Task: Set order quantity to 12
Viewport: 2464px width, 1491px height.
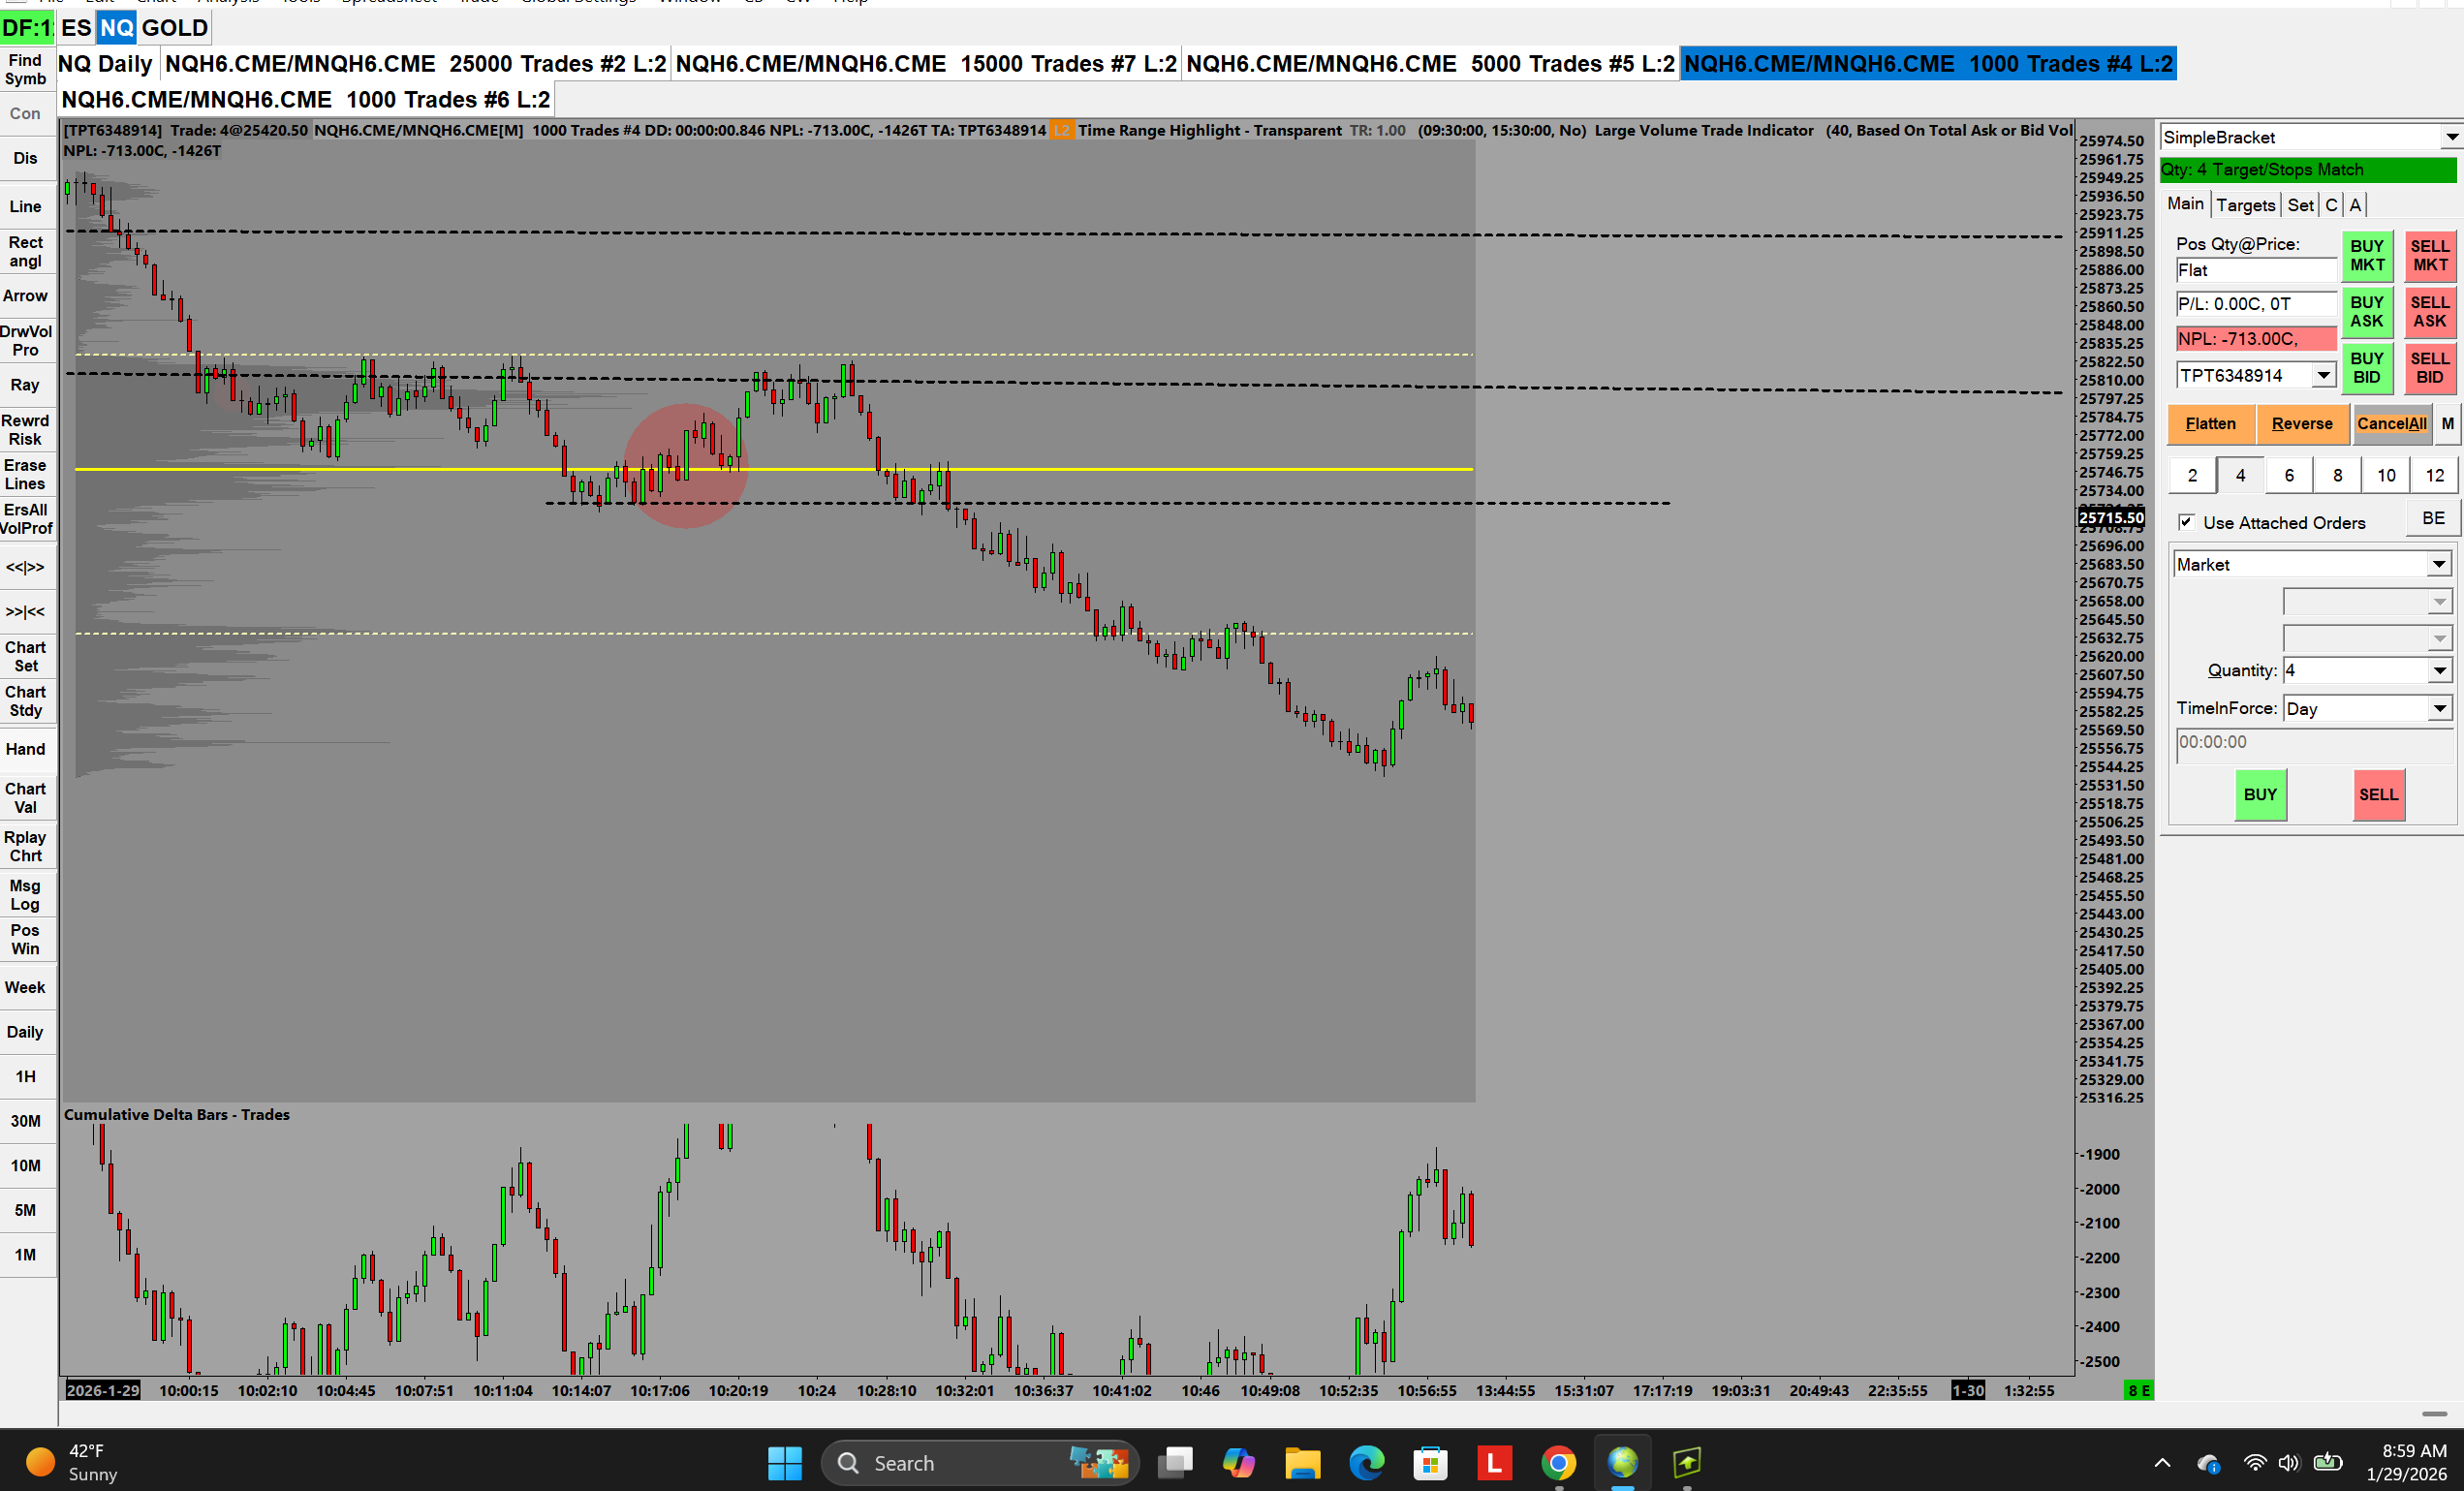Action: pyautogui.click(x=2434, y=475)
